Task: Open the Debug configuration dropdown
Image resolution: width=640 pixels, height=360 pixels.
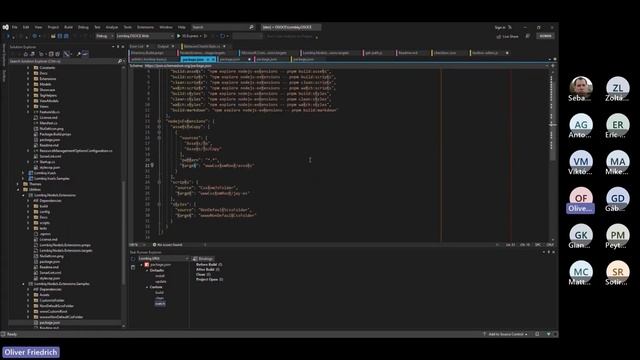Action: point(104,36)
